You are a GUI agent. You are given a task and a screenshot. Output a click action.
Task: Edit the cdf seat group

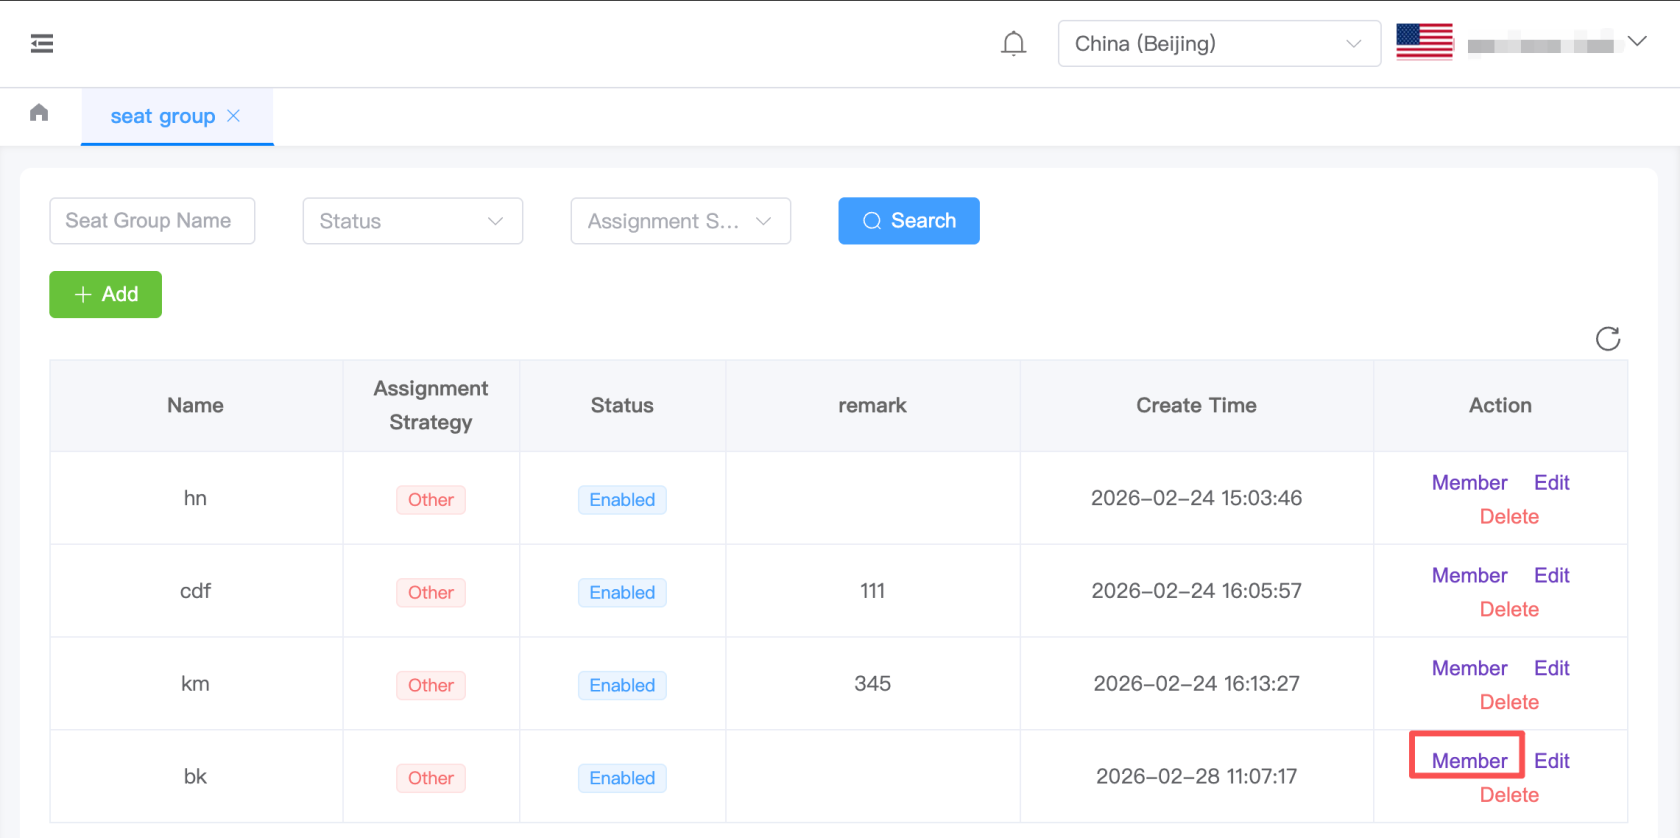point(1552,576)
